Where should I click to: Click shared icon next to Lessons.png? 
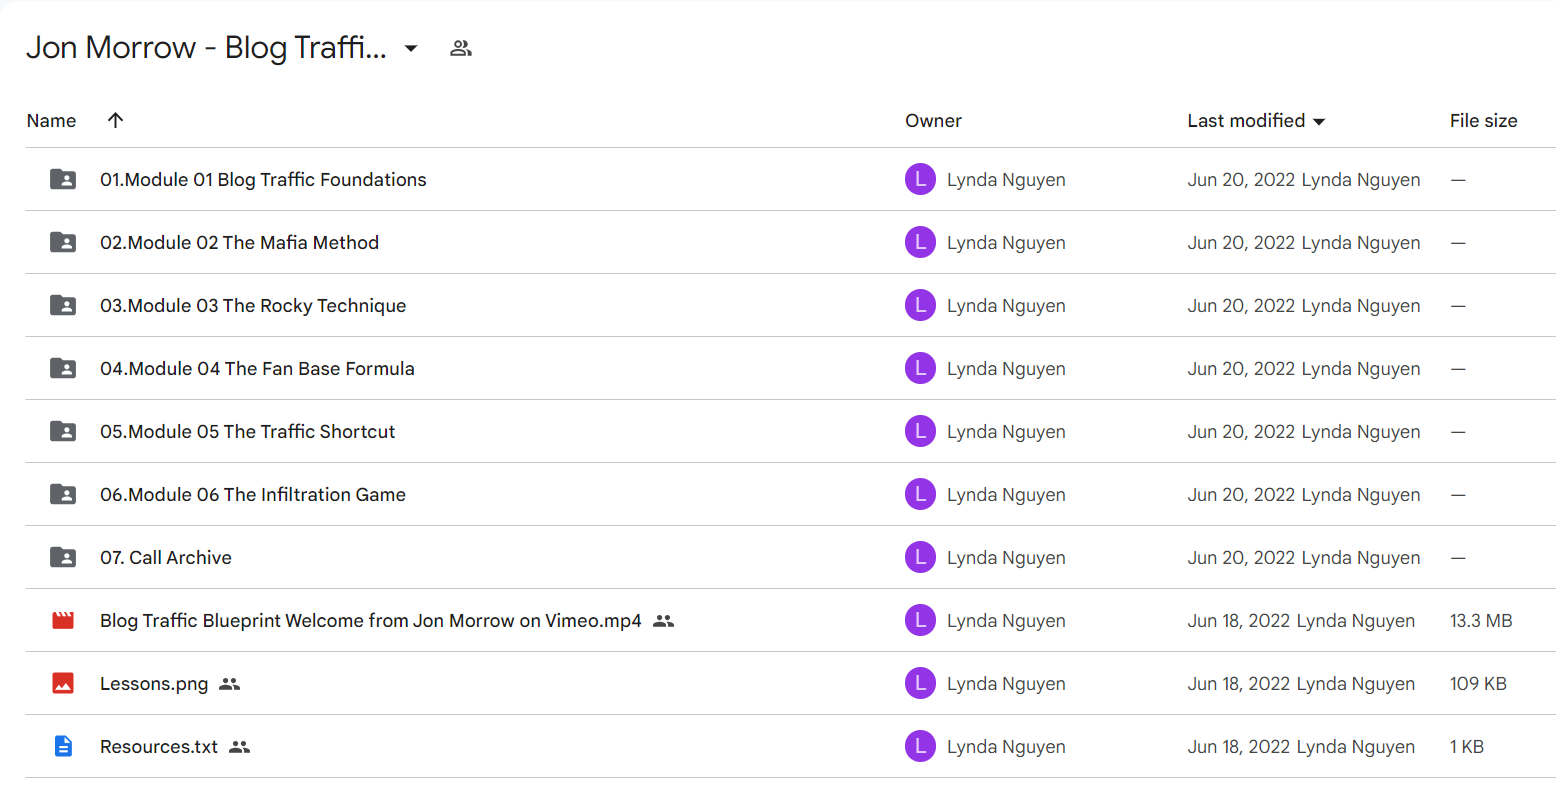[x=230, y=684]
